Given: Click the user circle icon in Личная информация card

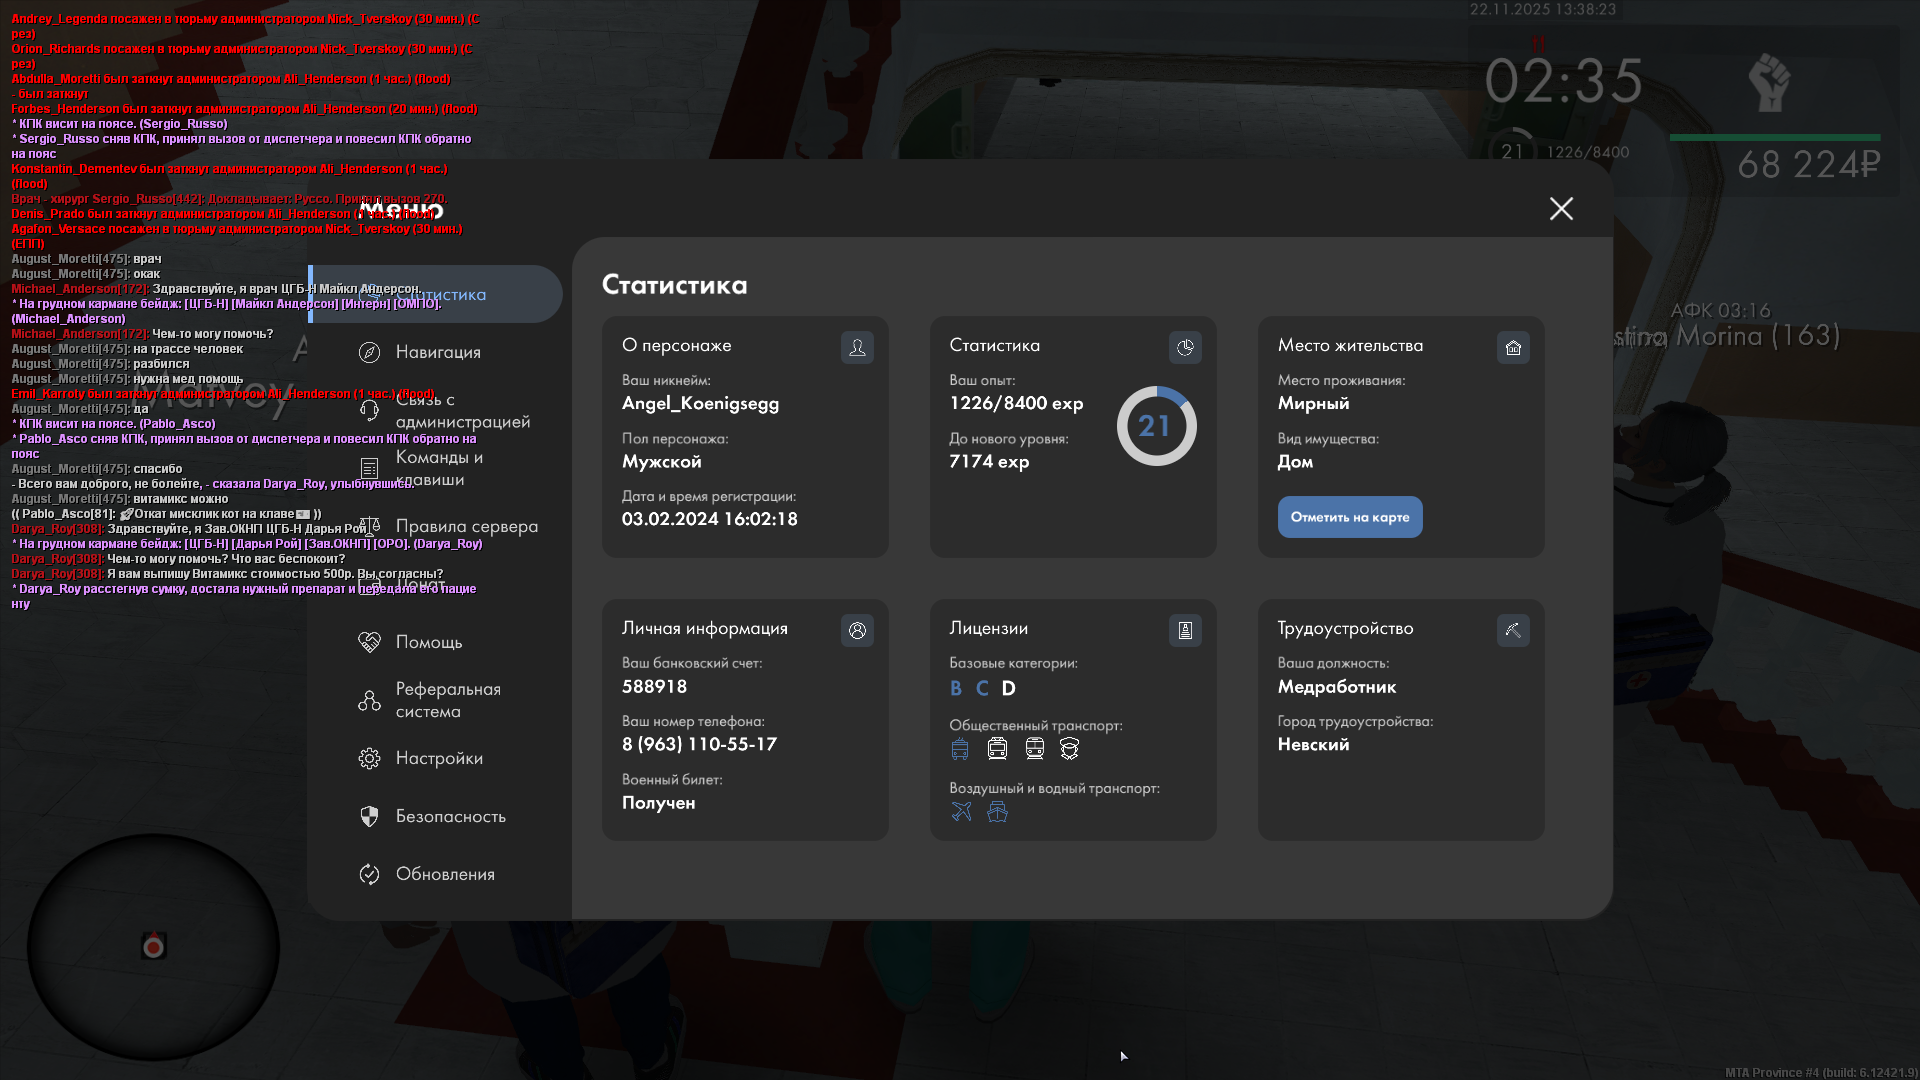Looking at the screenshot, I should tap(857, 630).
